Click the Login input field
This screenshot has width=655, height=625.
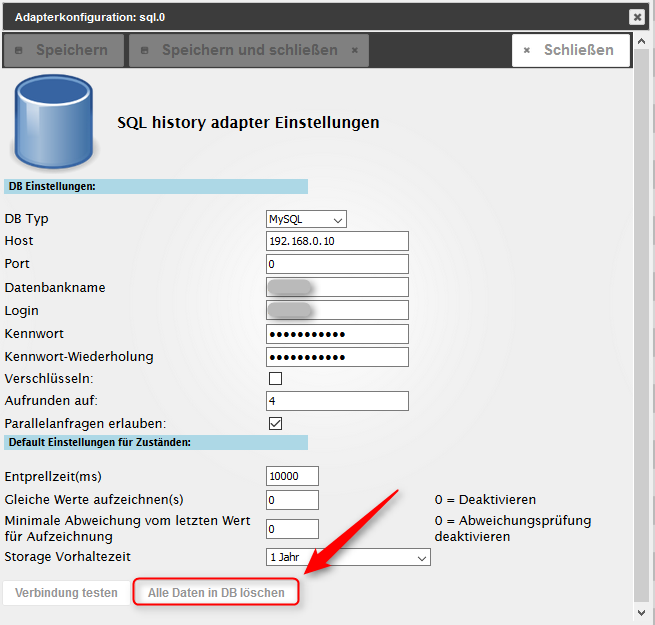click(x=337, y=310)
